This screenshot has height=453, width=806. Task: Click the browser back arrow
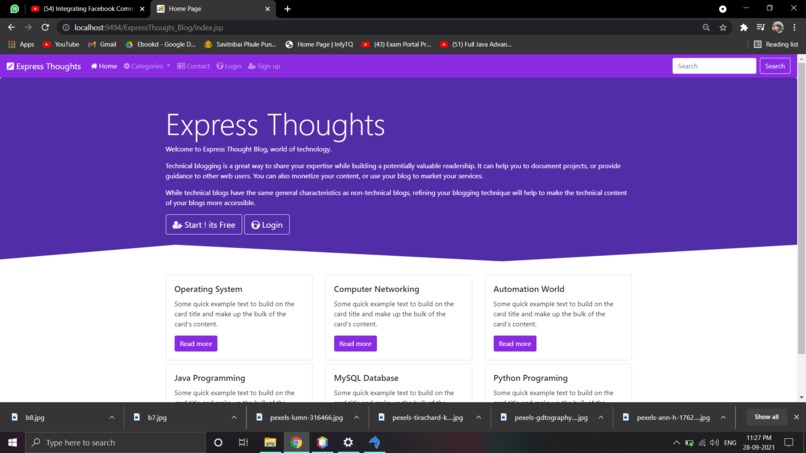click(x=11, y=27)
